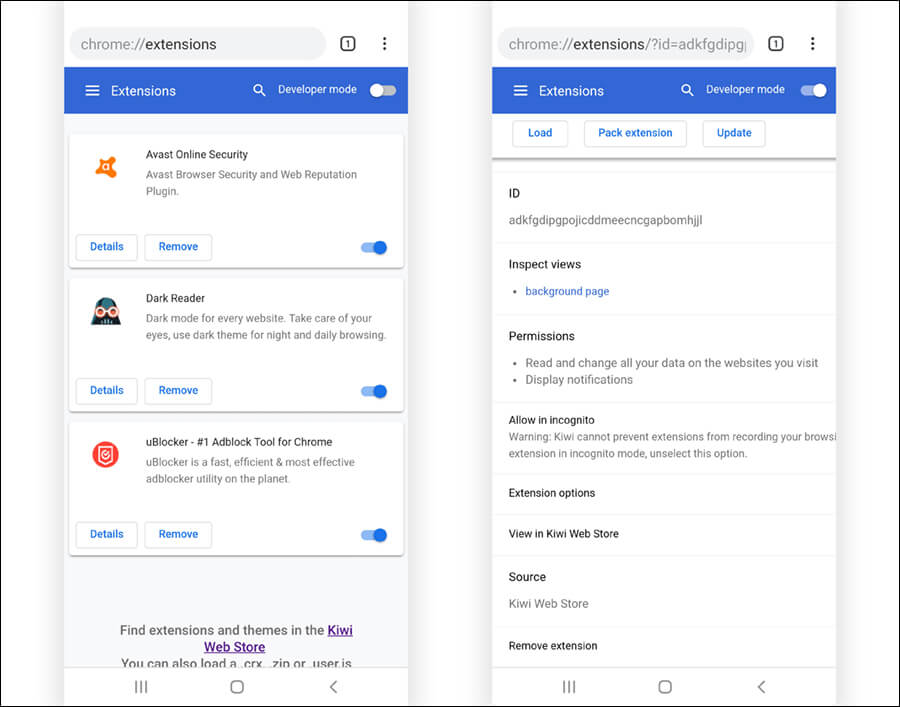Image resolution: width=900 pixels, height=707 pixels.
Task: Disable Developer mode in right window
Action: click(814, 90)
